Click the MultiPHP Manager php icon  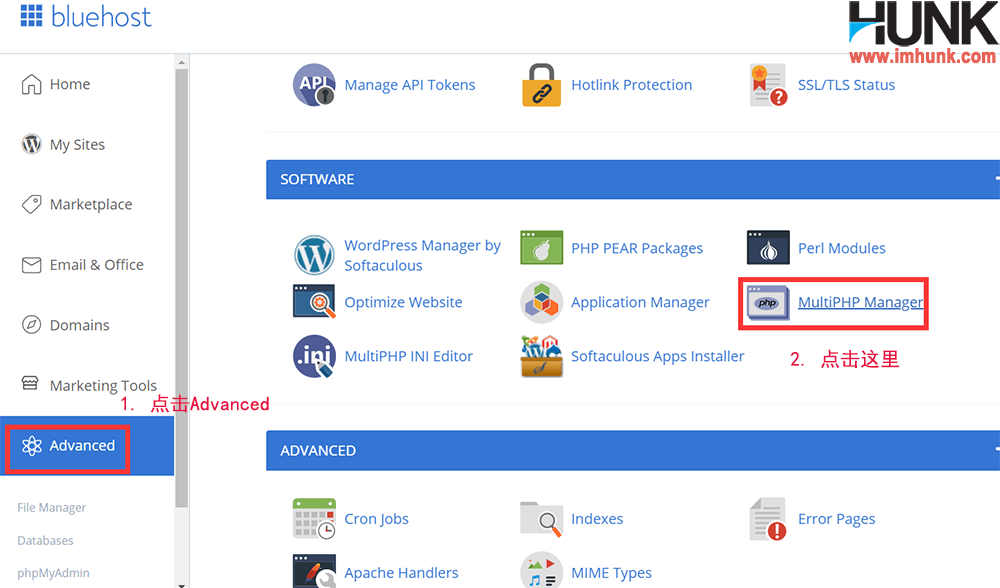pos(768,302)
